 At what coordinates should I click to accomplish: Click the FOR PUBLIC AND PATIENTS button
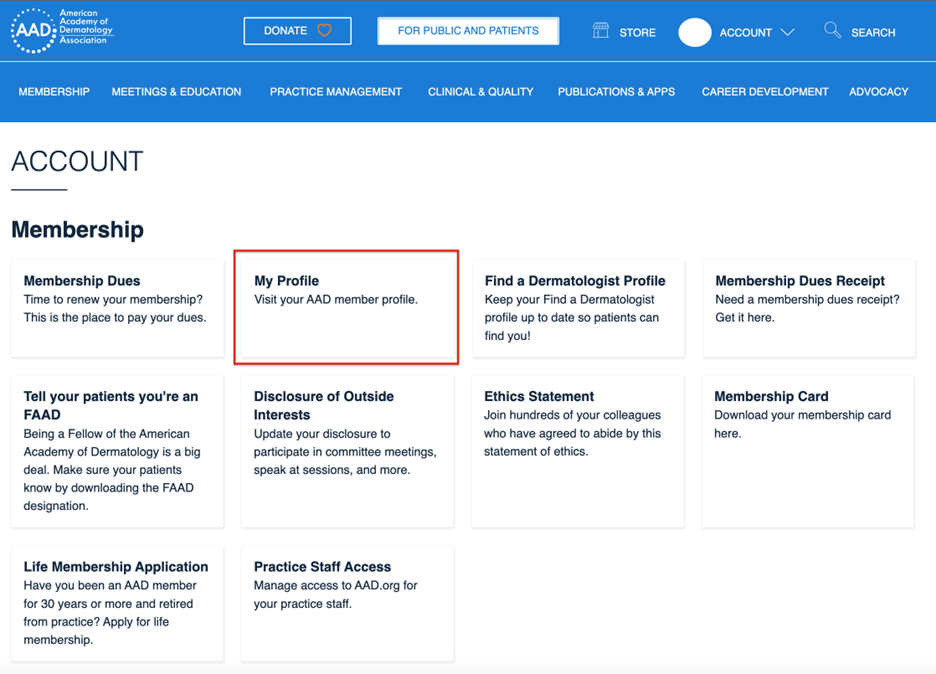(x=467, y=31)
